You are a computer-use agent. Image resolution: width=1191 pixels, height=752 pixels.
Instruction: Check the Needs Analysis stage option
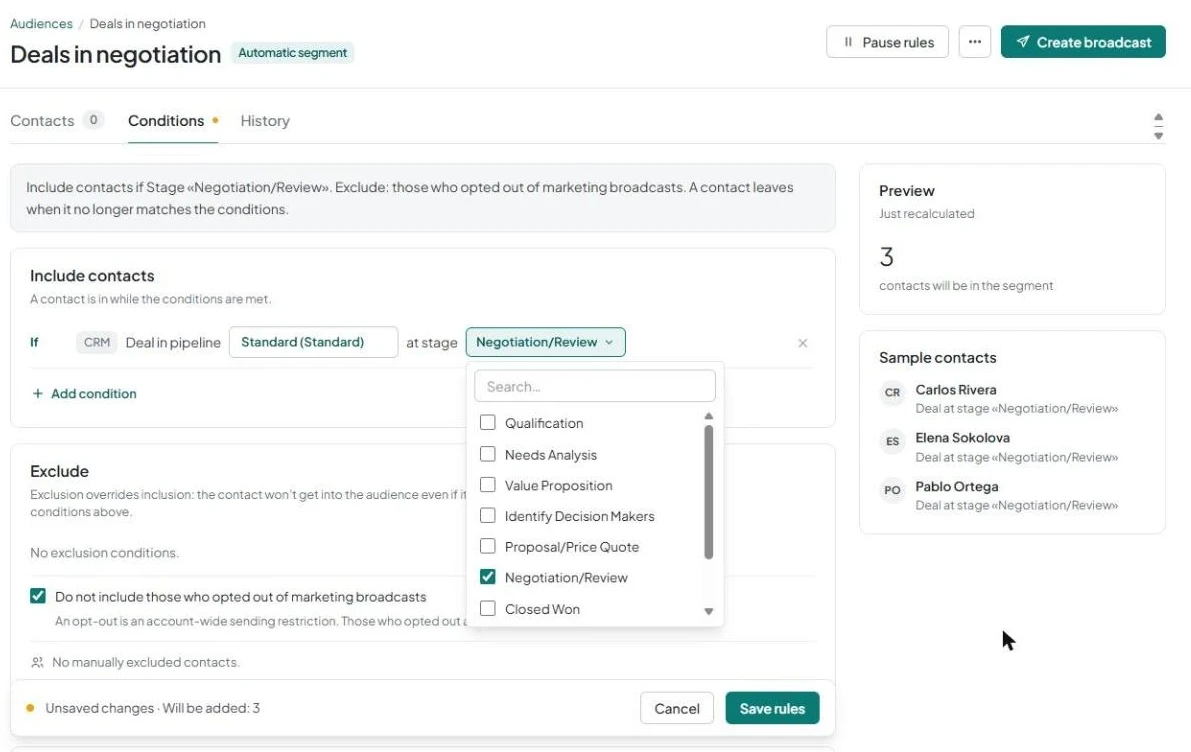pyautogui.click(x=488, y=454)
